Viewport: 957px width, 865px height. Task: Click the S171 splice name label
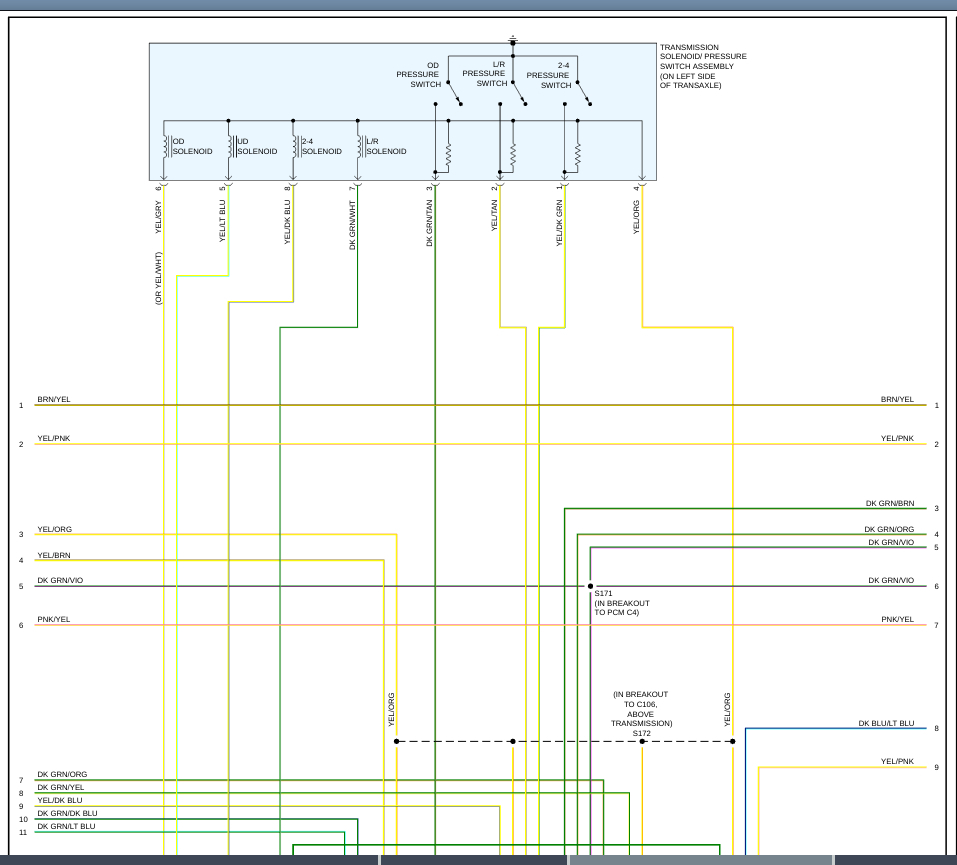point(603,593)
